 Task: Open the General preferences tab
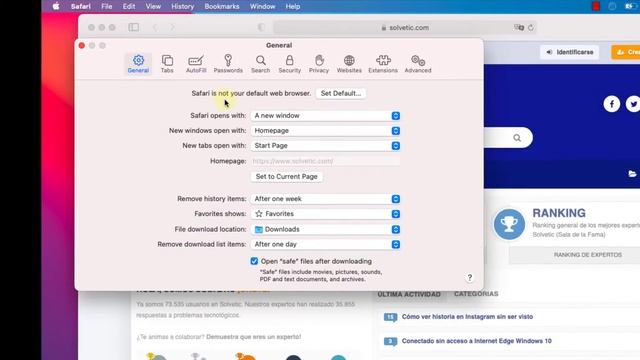(x=138, y=64)
